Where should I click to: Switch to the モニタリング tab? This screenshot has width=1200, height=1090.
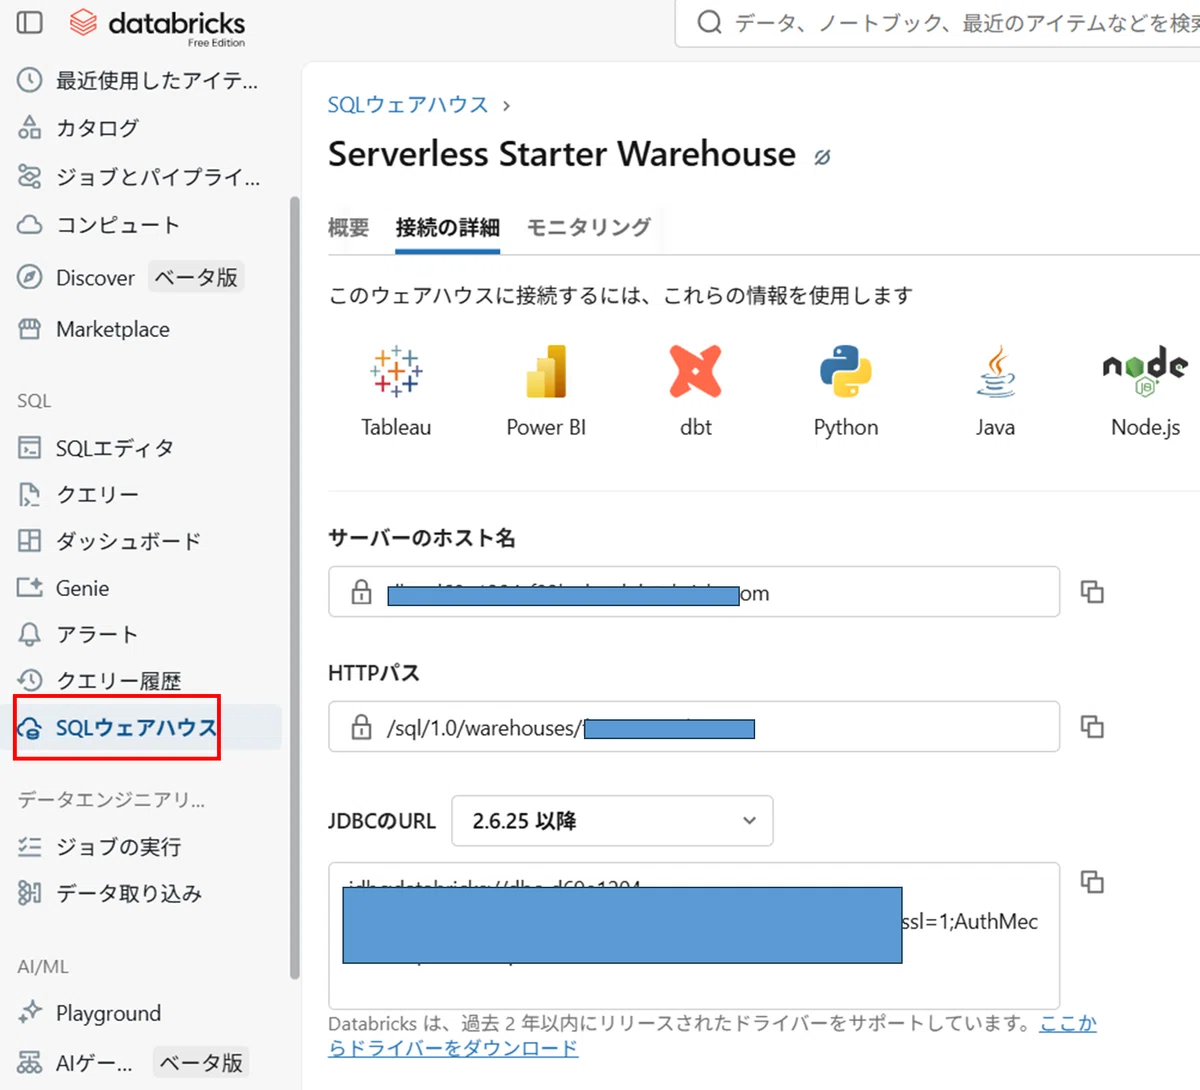tap(589, 228)
